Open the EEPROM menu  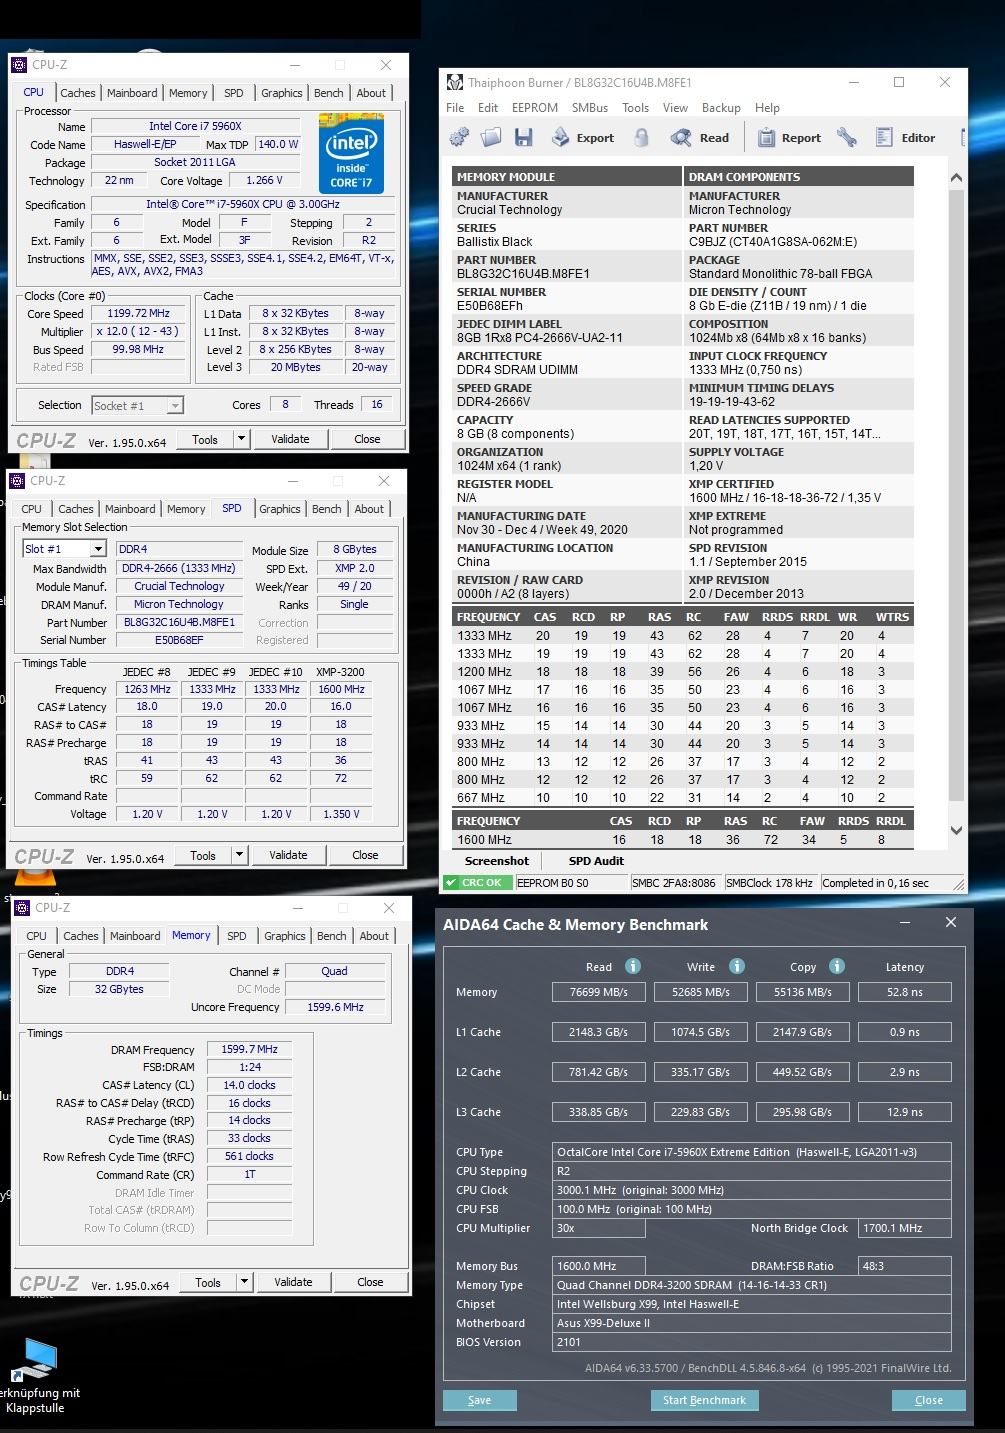(x=533, y=108)
